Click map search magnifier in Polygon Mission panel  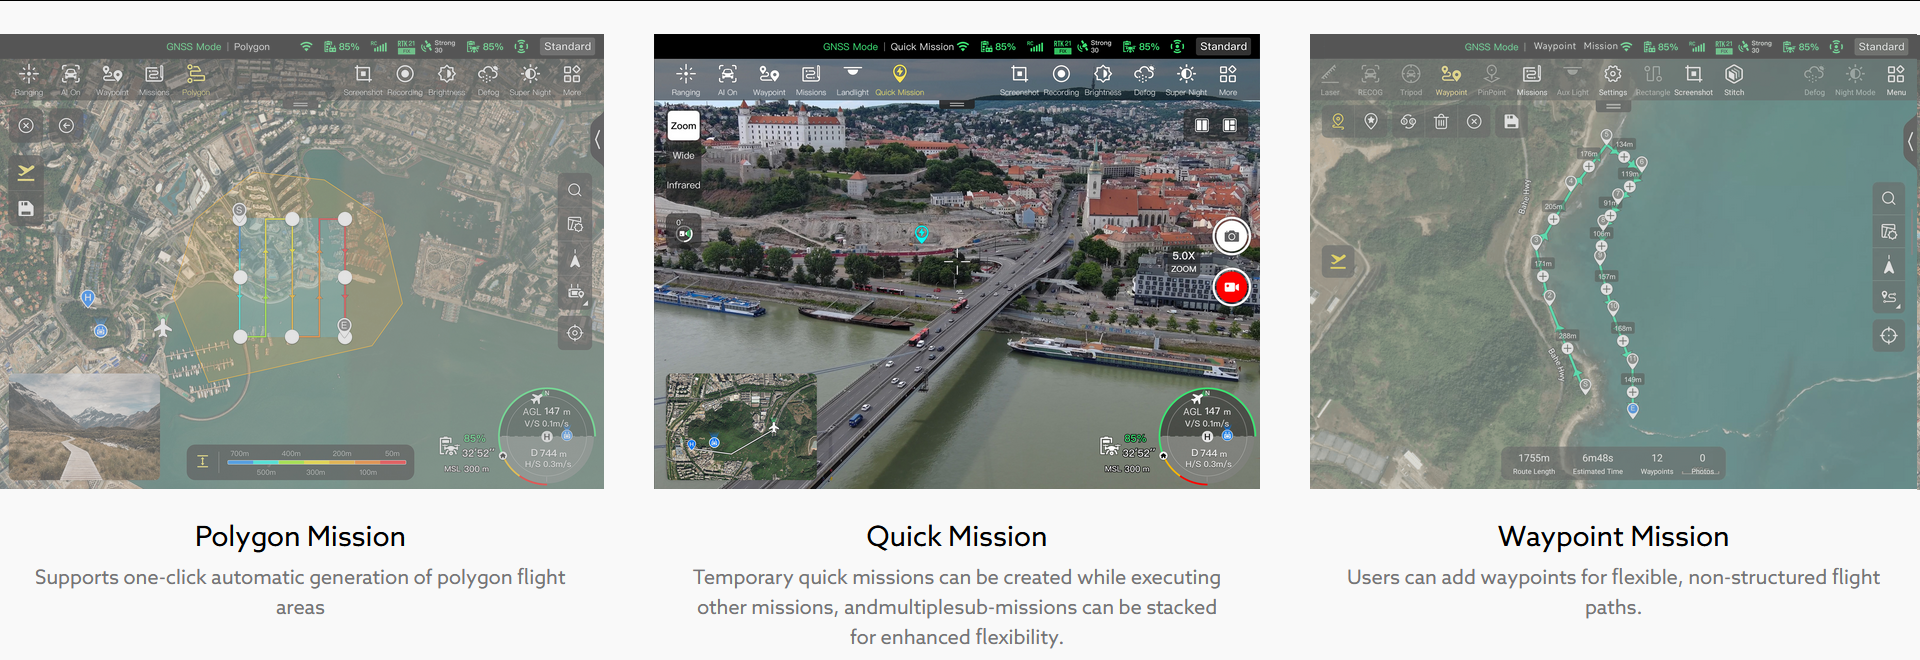[x=574, y=190]
